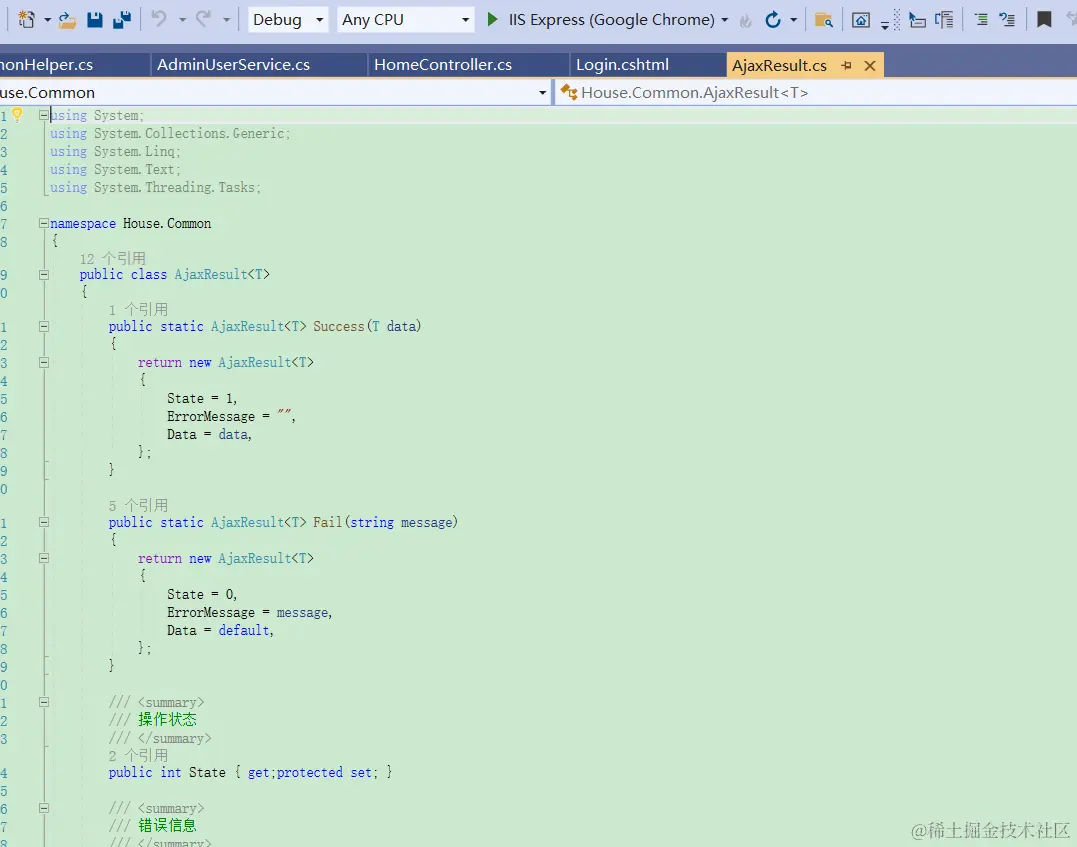Collapse the return block inside Success
1077x847 pixels.
pos(43,363)
